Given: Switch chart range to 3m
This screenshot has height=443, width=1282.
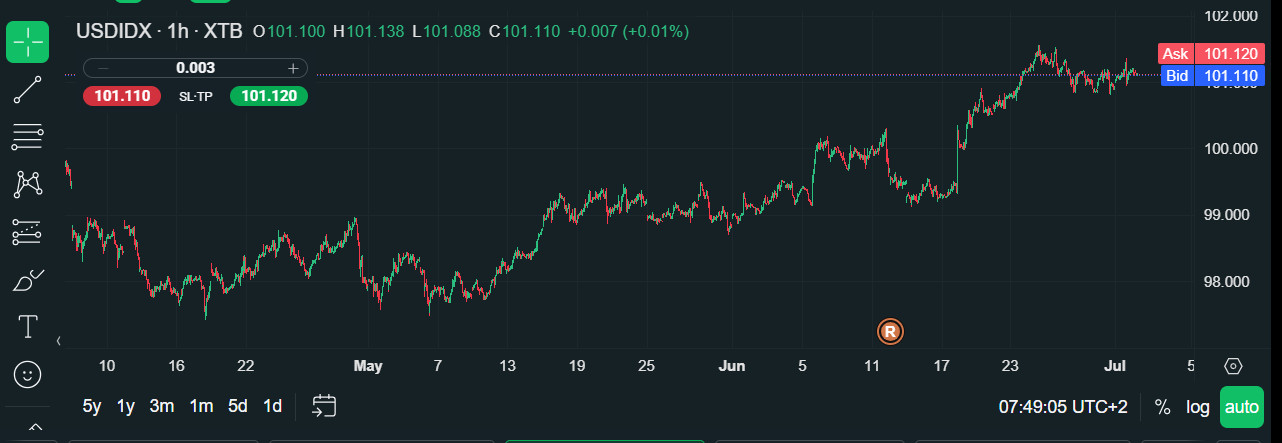Looking at the screenshot, I should (x=162, y=406).
